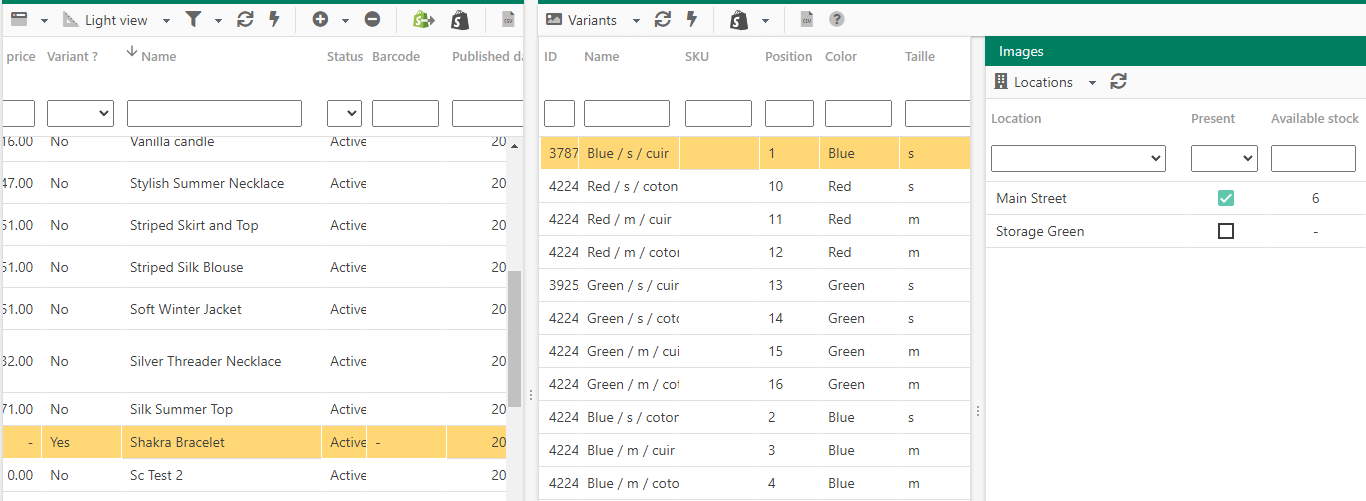Sort by the Barcode column header
Image resolution: width=1366 pixels, height=501 pixels.
396,57
